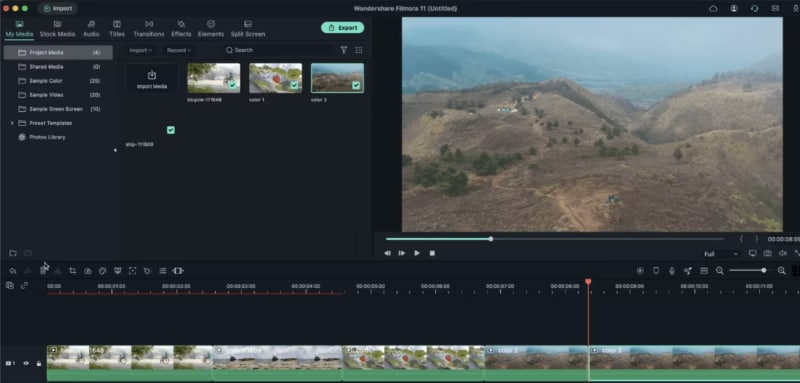Click the voiceover microphone icon
The width and height of the screenshot is (800, 383).
coord(672,271)
